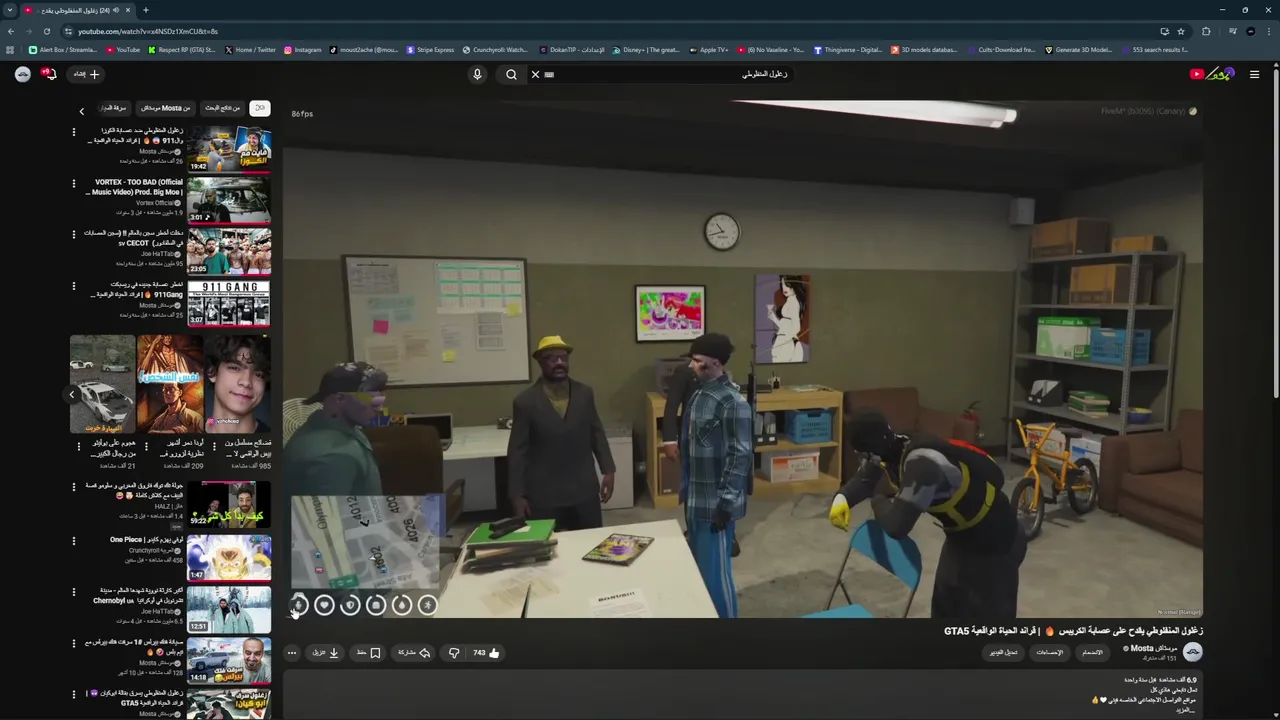This screenshot has height=720, width=1280.
Task: Open a new Chrome tab
Action: click(145, 10)
